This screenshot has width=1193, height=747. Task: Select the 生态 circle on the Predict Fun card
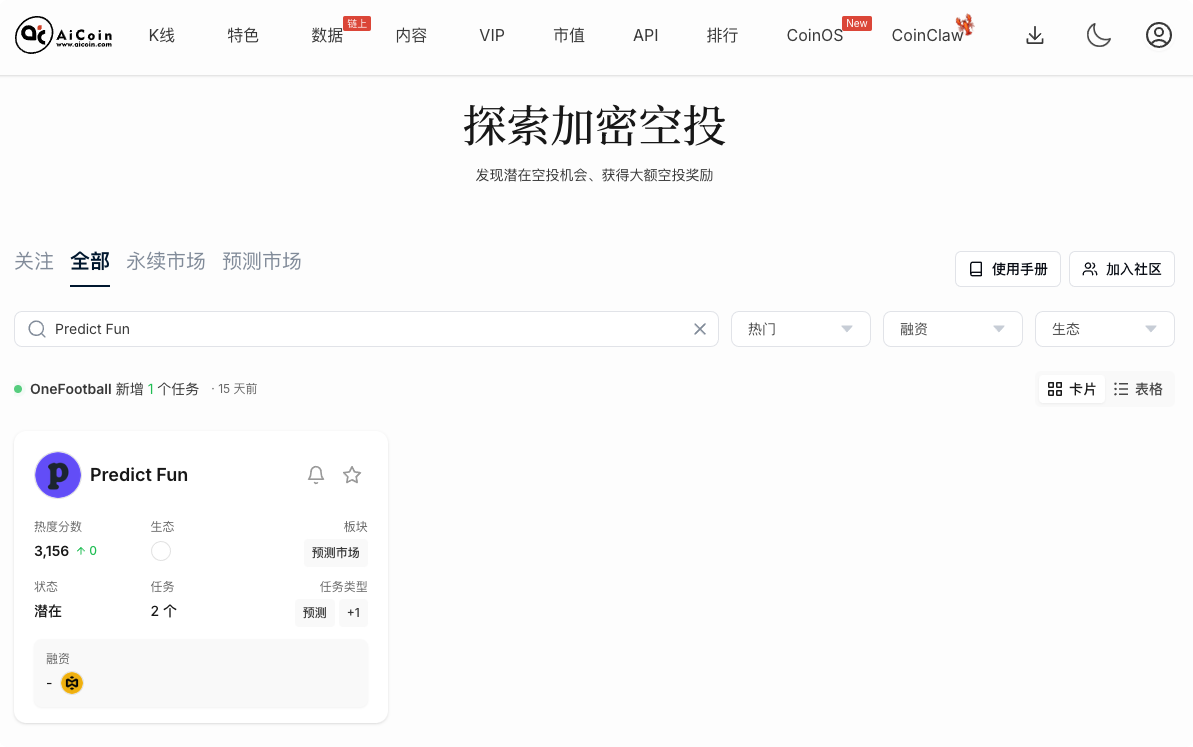click(161, 550)
